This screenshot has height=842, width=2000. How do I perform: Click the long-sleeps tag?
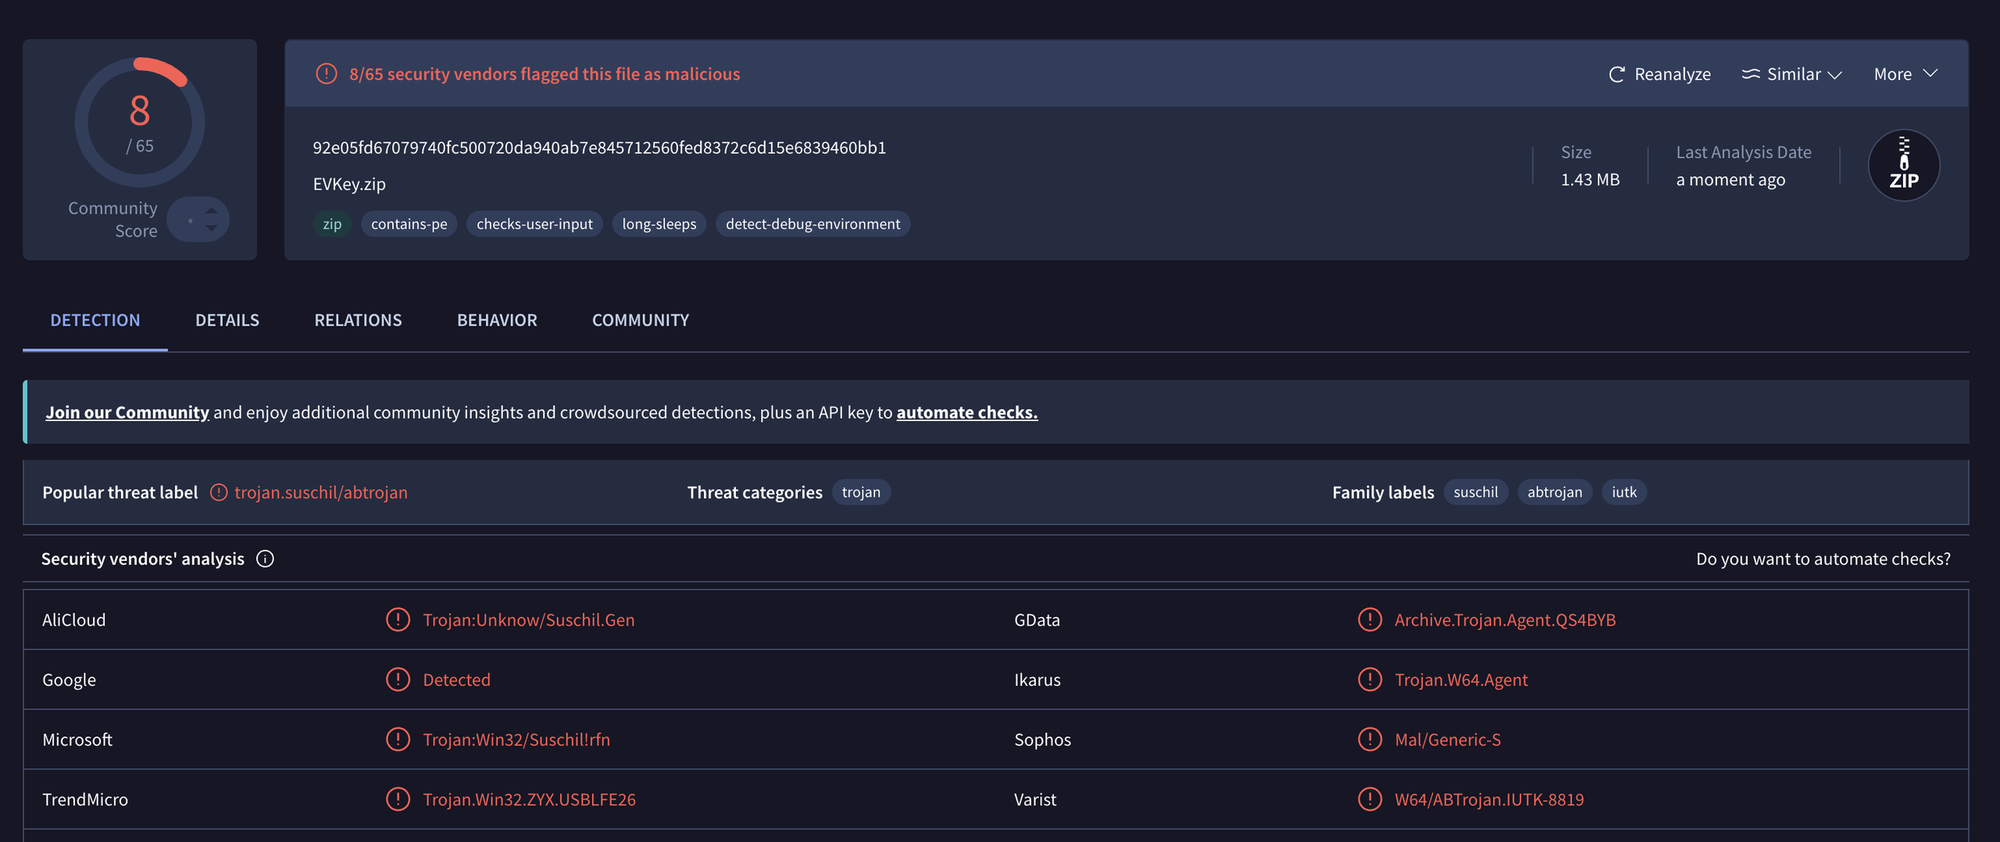pos(659,224)
